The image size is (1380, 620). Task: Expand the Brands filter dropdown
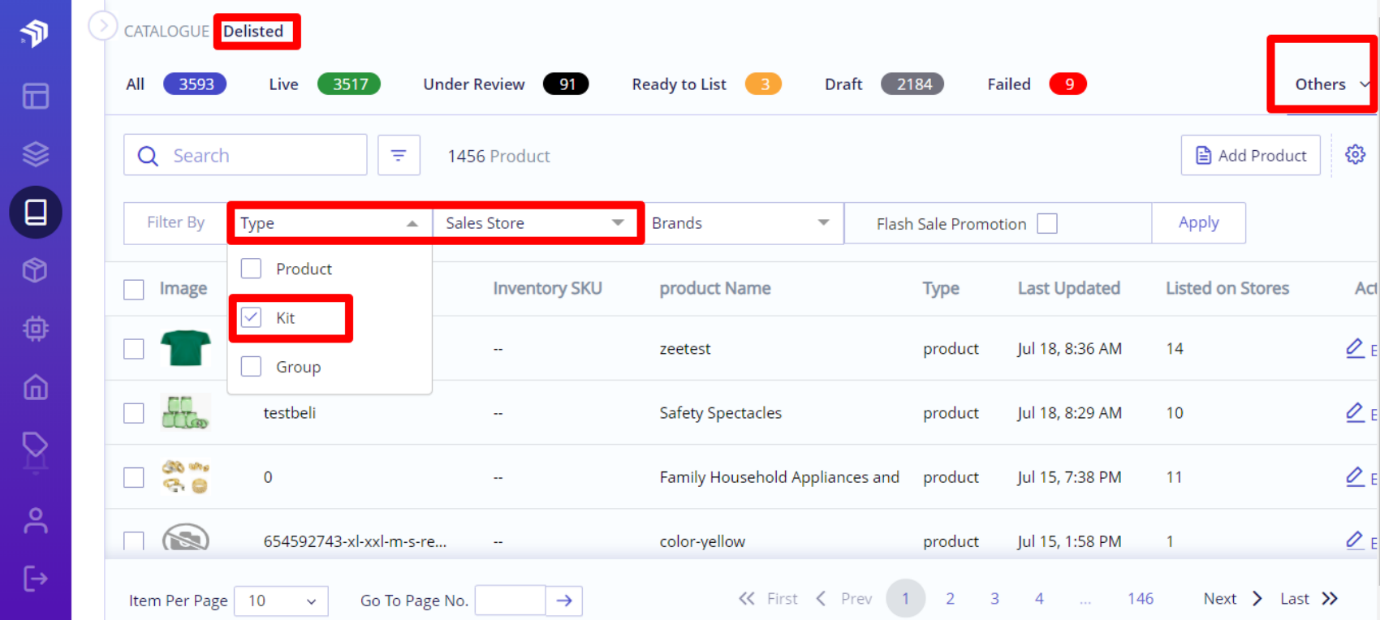741,223
